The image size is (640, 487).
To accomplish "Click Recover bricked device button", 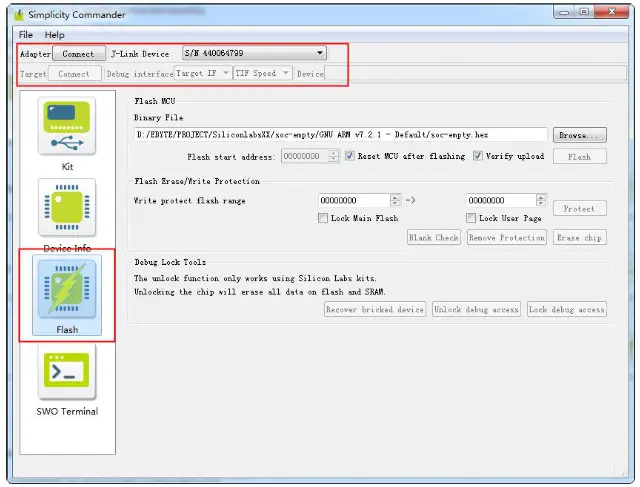I will point(375,309).
